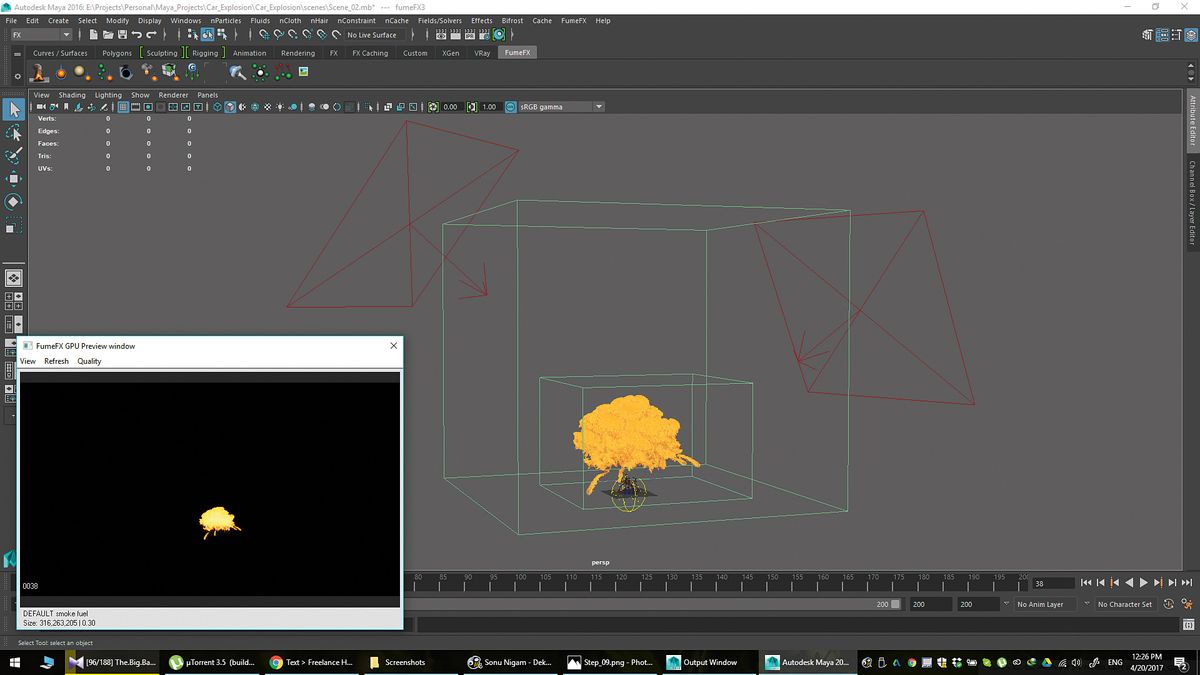The width and height of the screenshot is (1200, 675).
Task: Open the animation preferences icon at bottom right
Action: click(x=1186, y=602)
